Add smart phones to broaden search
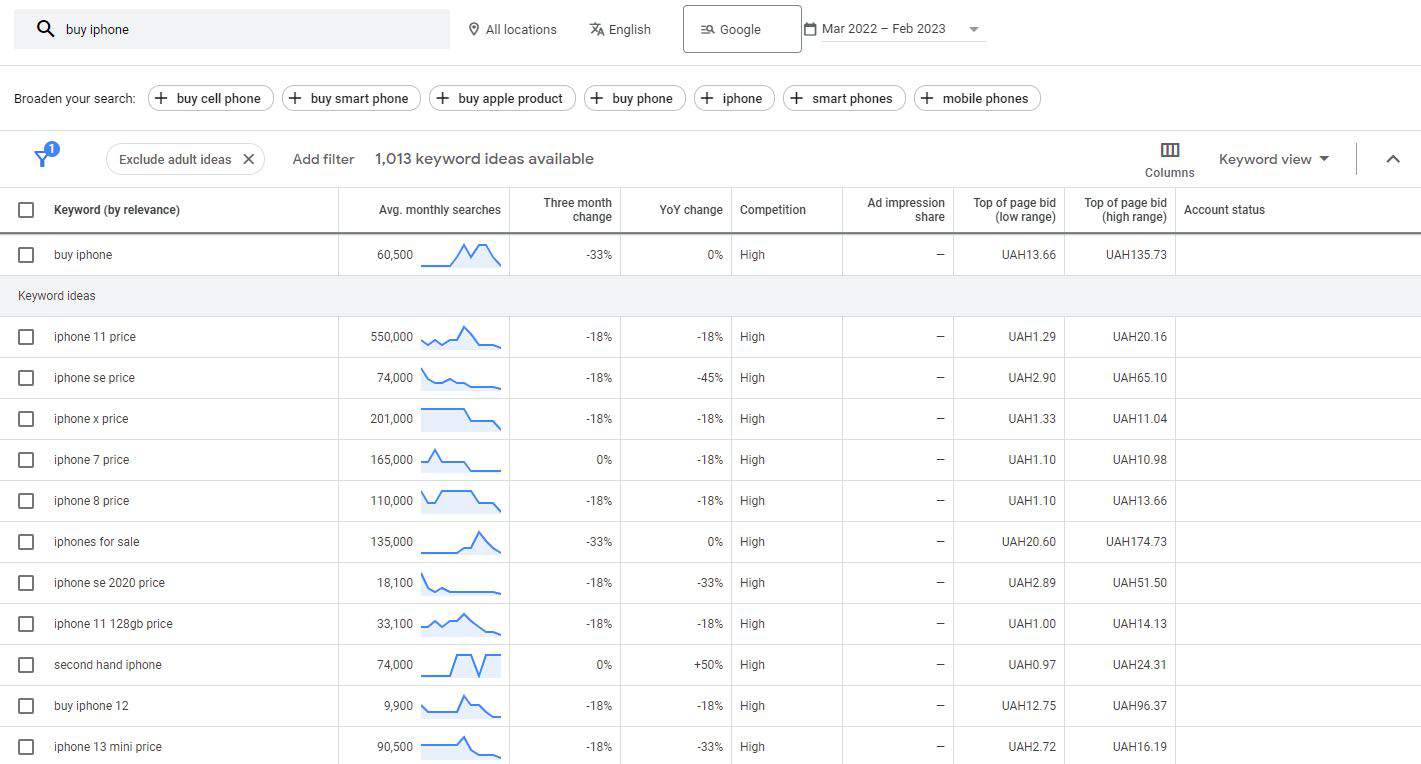 [x=845, y=98]
